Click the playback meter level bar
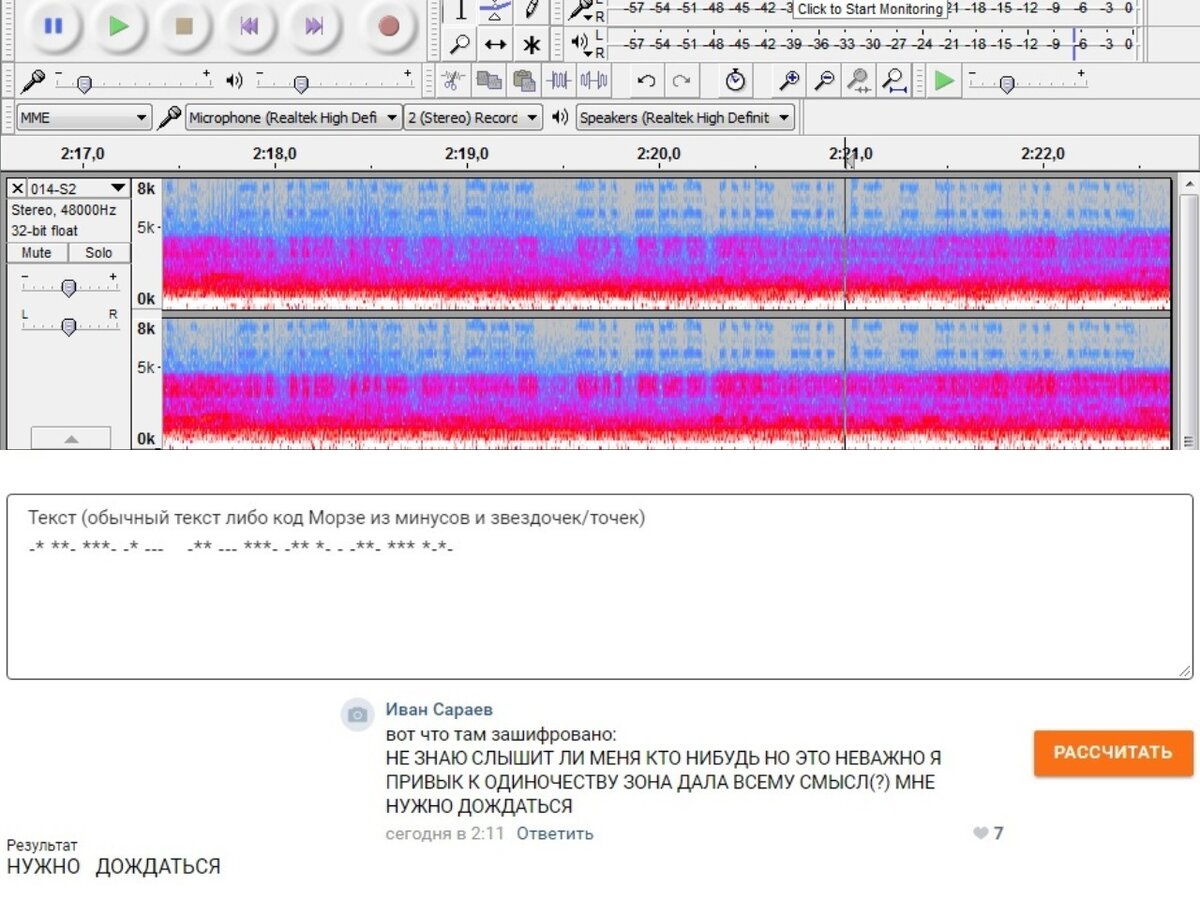 click(872, 44)
